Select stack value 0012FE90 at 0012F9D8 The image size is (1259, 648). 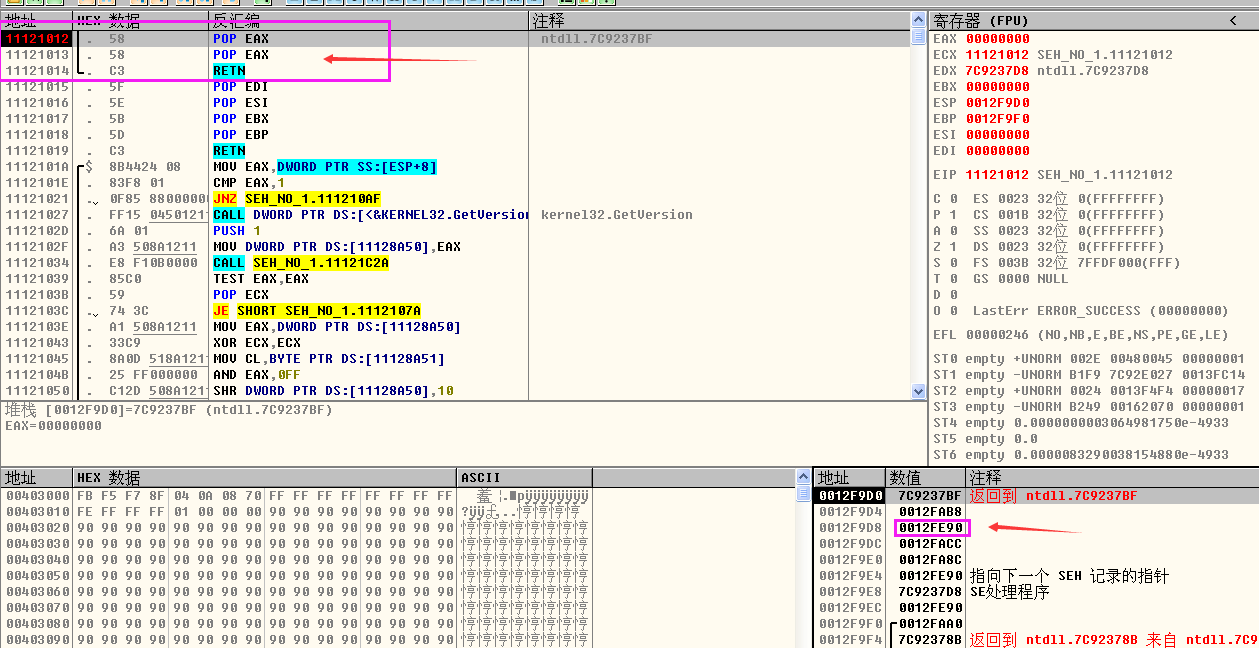tap(930, 527)
